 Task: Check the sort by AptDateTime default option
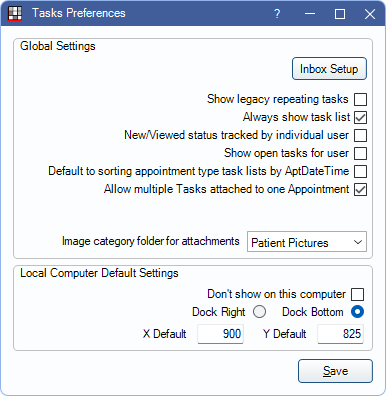(361, 171)
